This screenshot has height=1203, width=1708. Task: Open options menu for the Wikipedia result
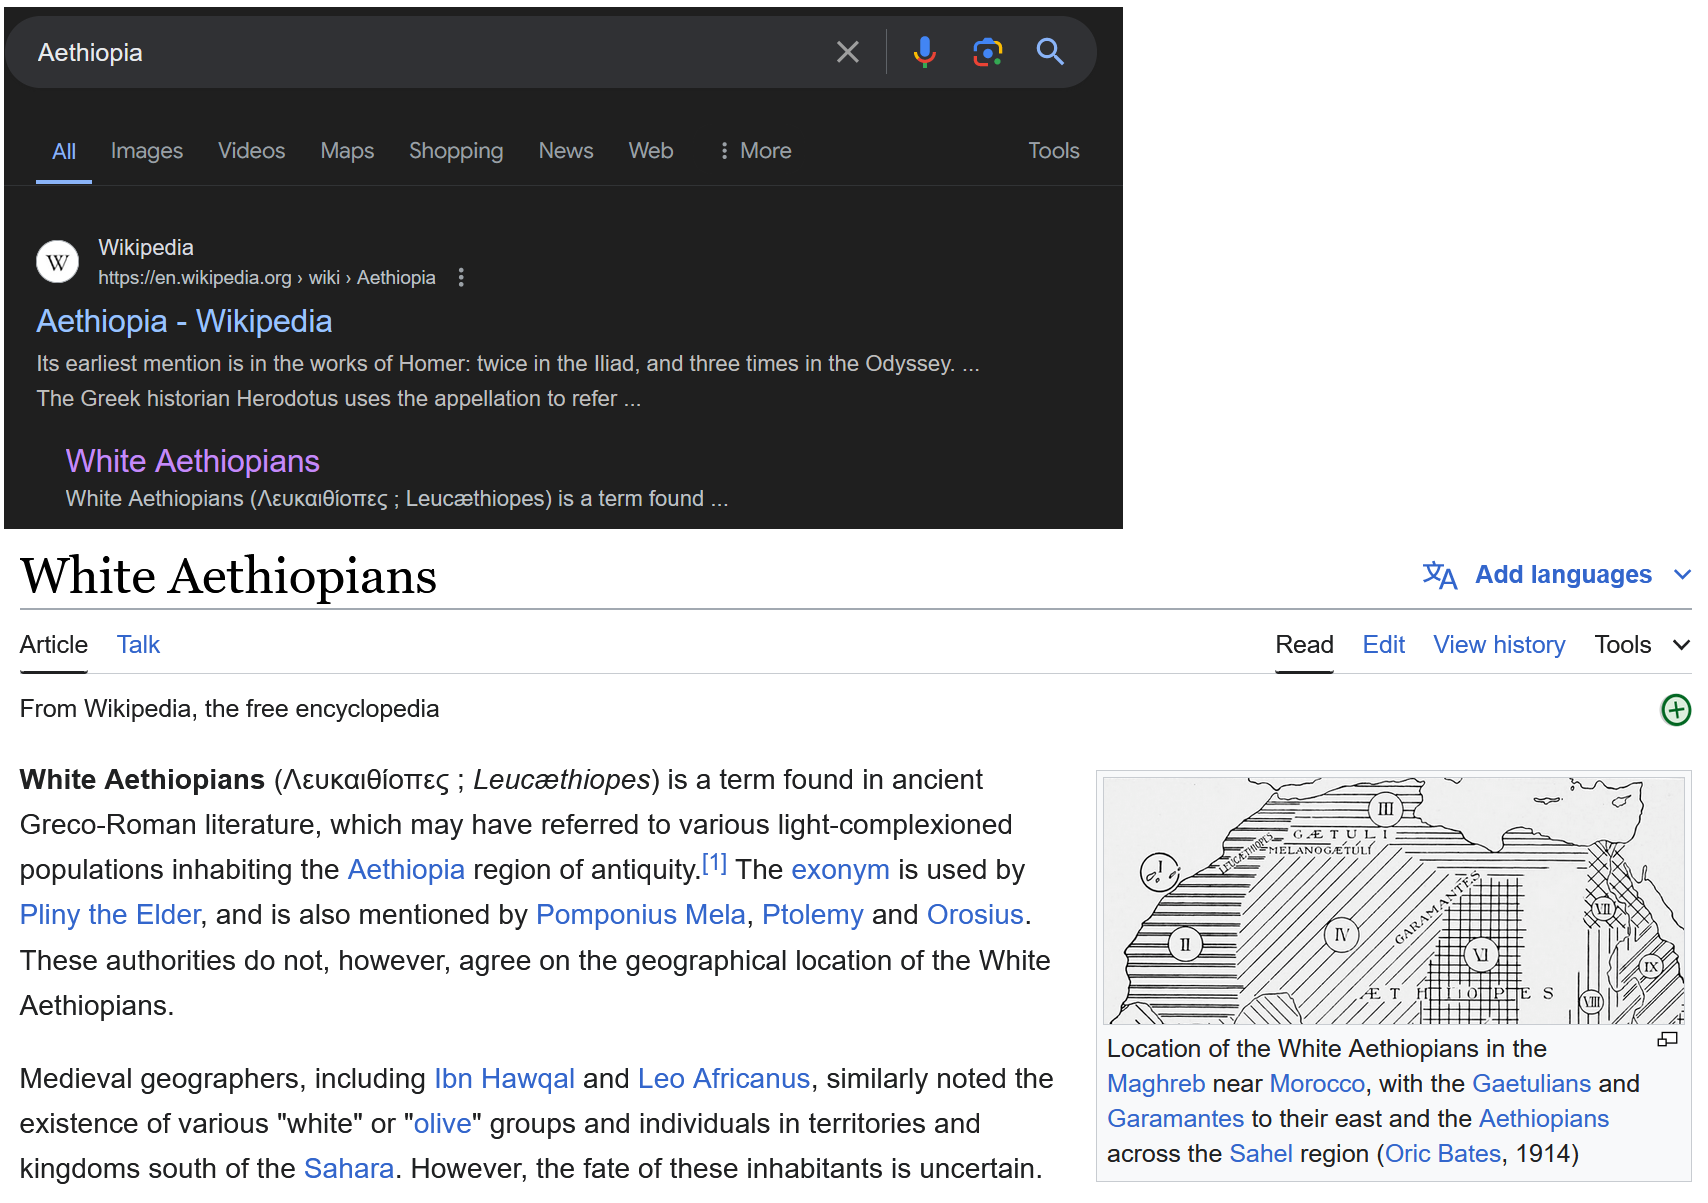point(461,278)
